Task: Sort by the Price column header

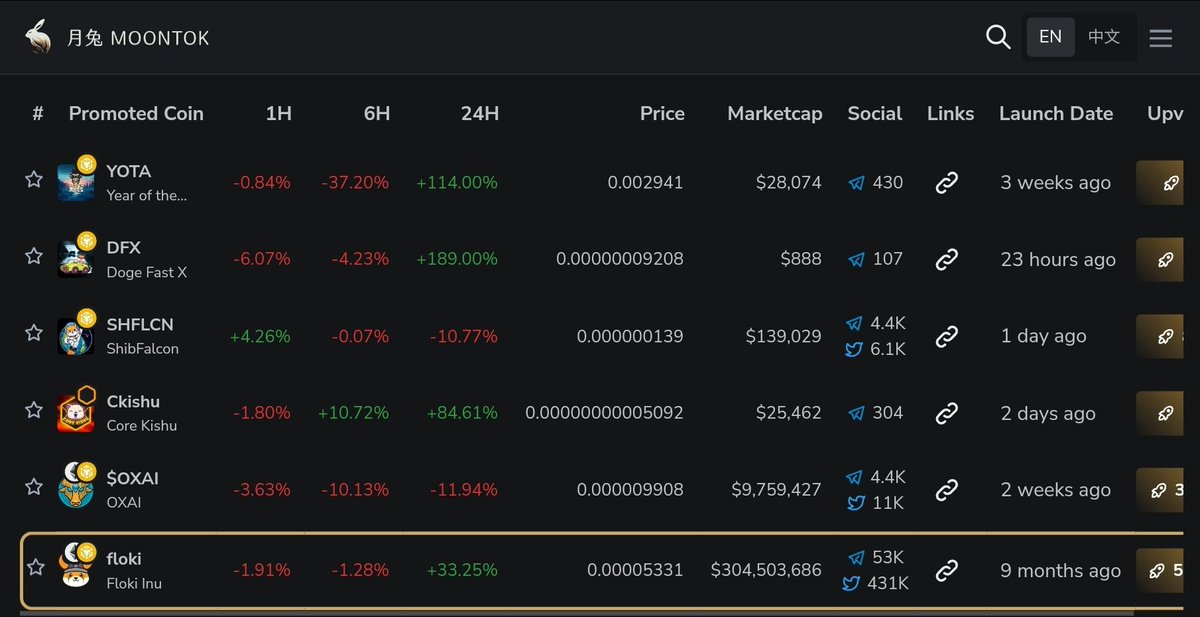Action: point(662,114)
